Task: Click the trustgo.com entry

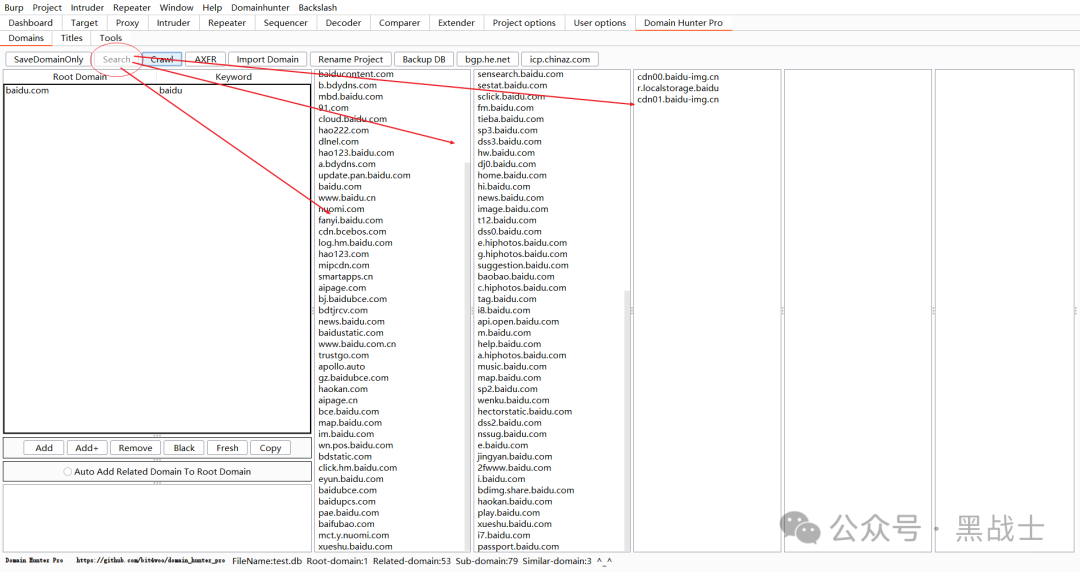Action: pos(344,355)
